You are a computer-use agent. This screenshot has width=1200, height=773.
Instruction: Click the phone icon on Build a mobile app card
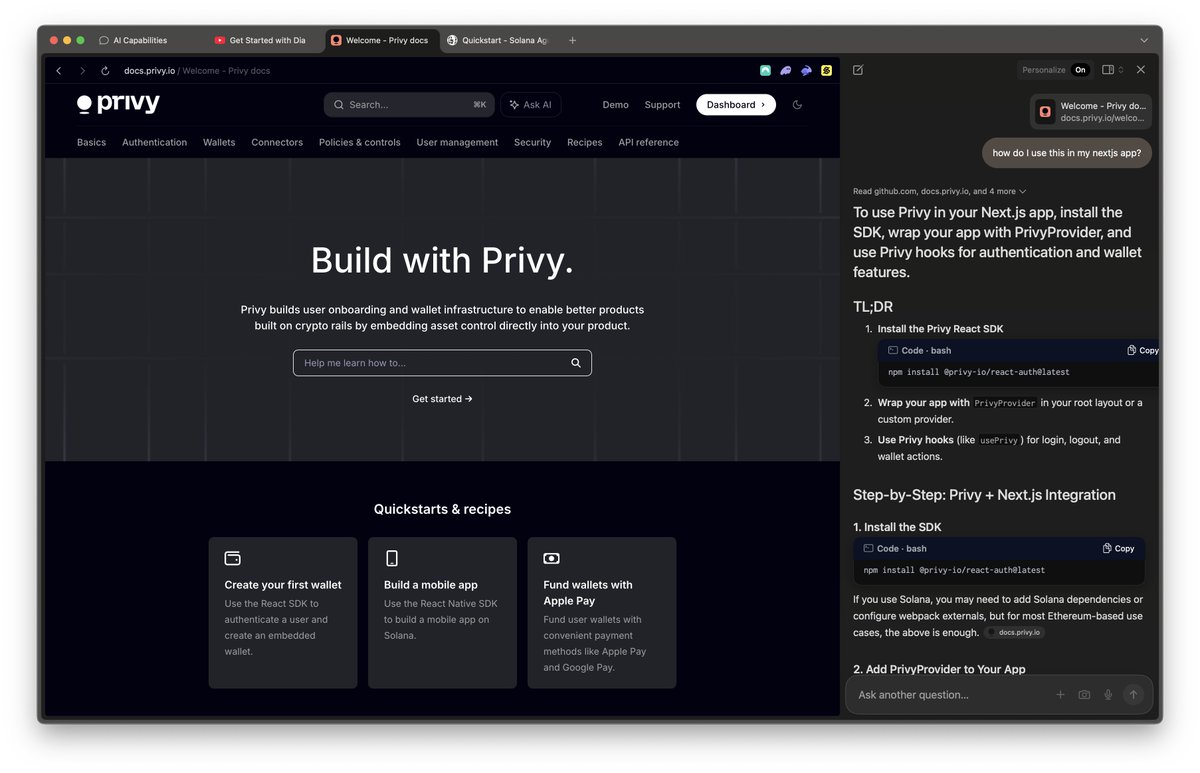(392, 558)
